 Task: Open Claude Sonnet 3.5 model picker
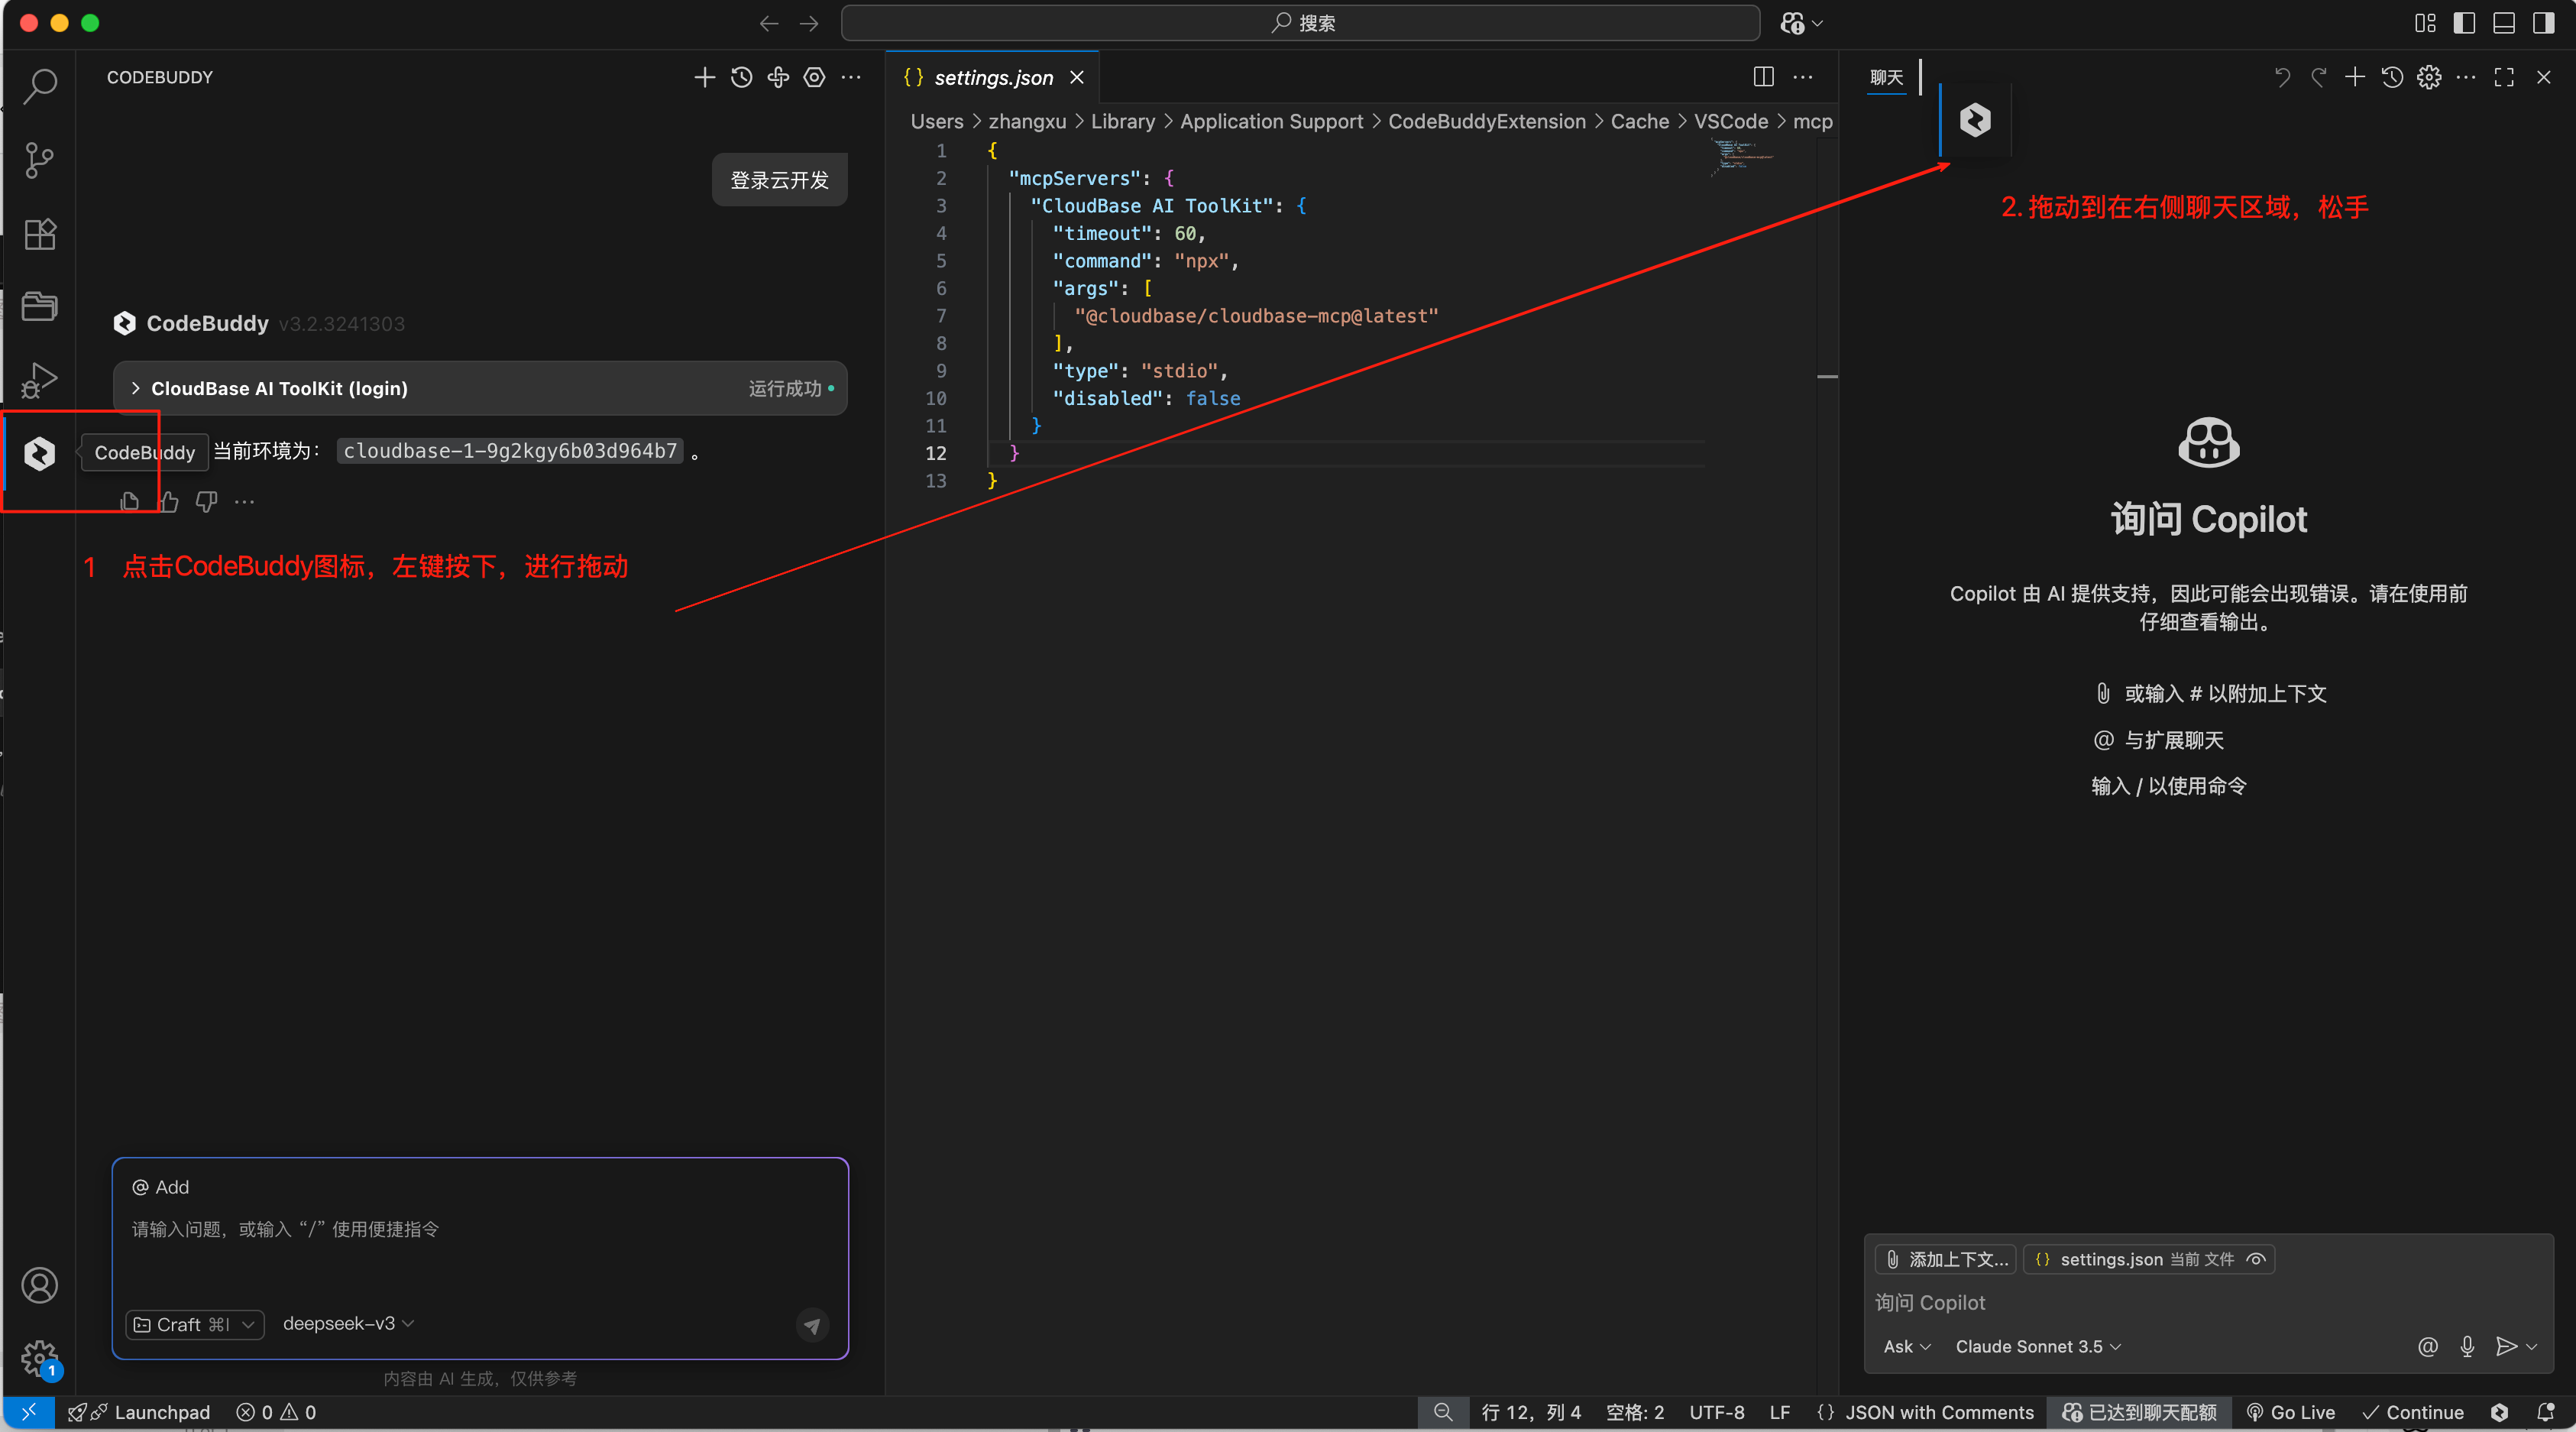tap(2038, 1346)
